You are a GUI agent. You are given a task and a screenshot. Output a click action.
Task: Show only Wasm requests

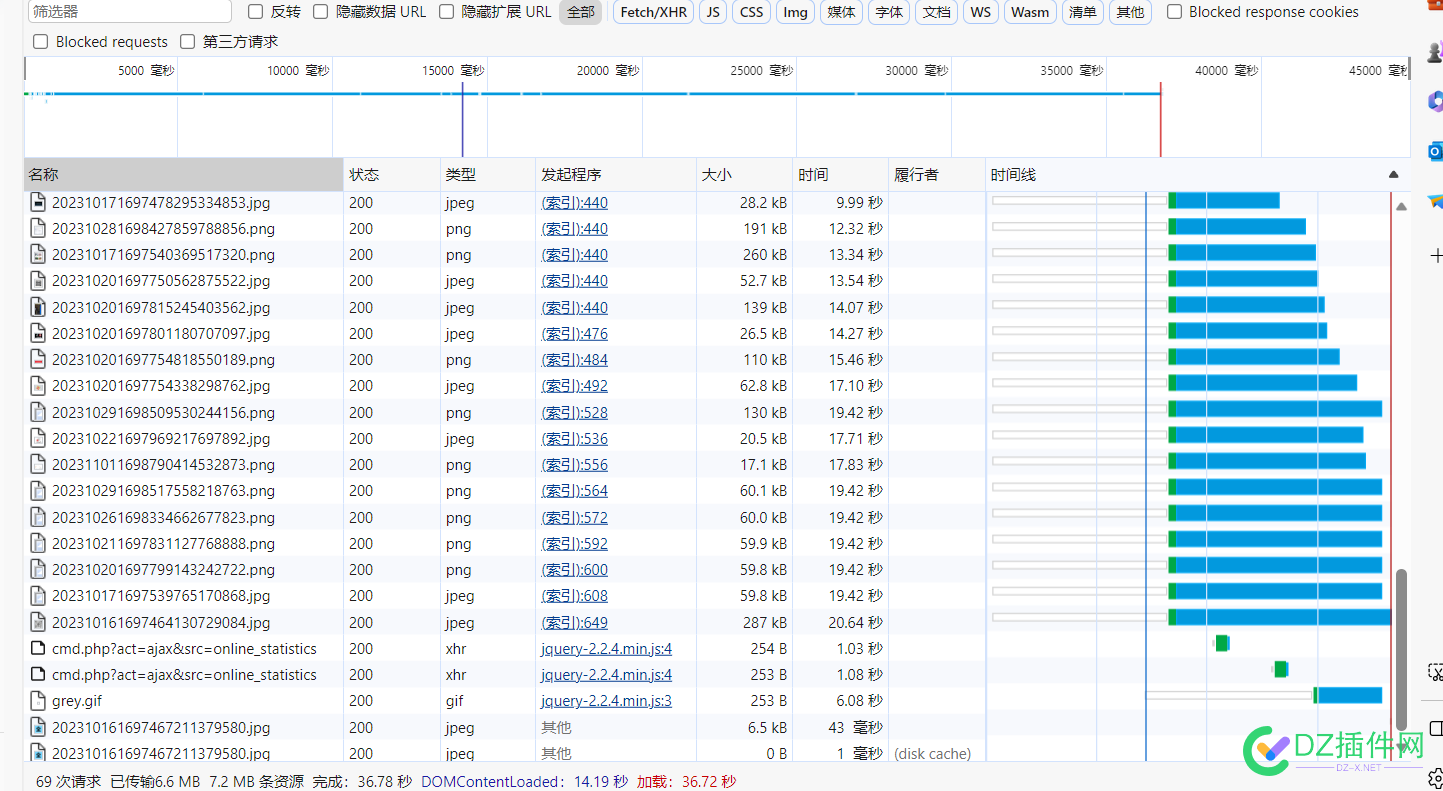coord(1030,12)
